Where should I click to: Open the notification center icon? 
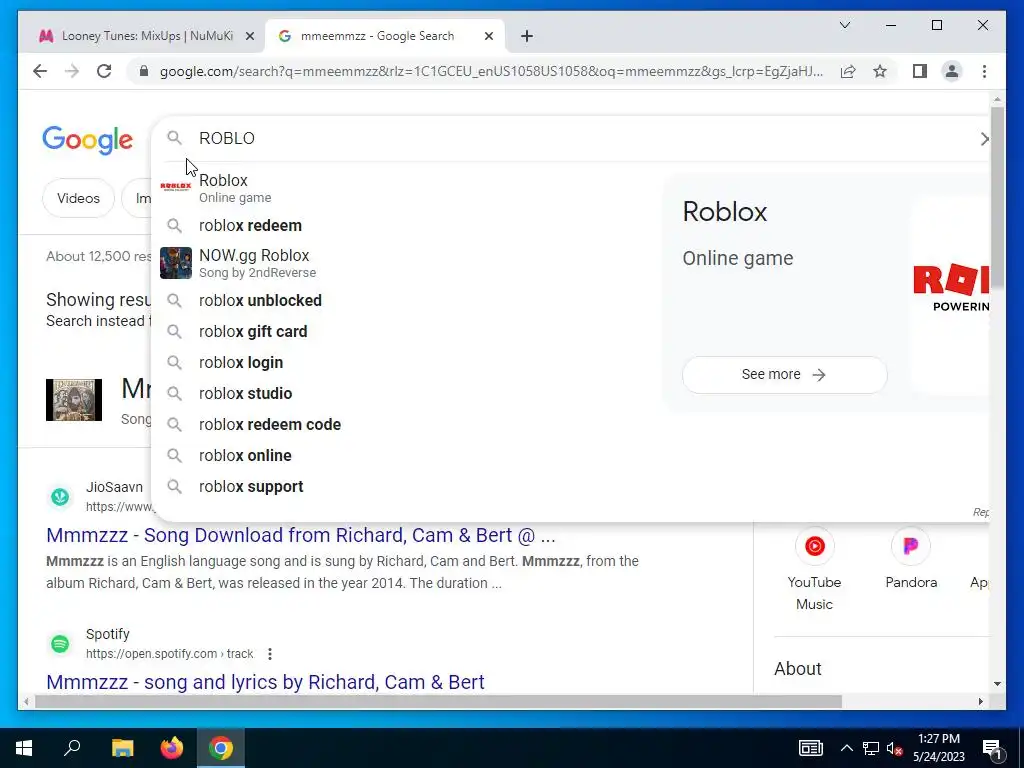(x=992, y=749)
